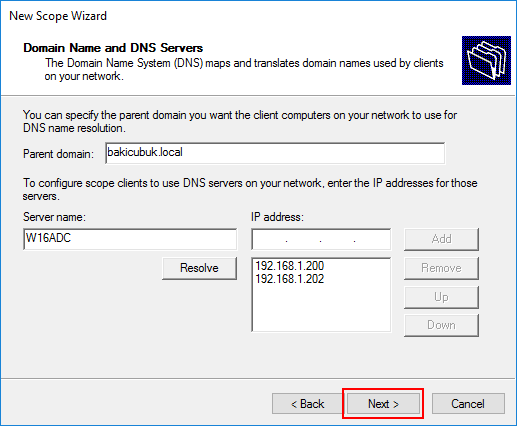This screenshot has width=517, height=426.
Task: Click the Add IP address button
Action: 441,239
